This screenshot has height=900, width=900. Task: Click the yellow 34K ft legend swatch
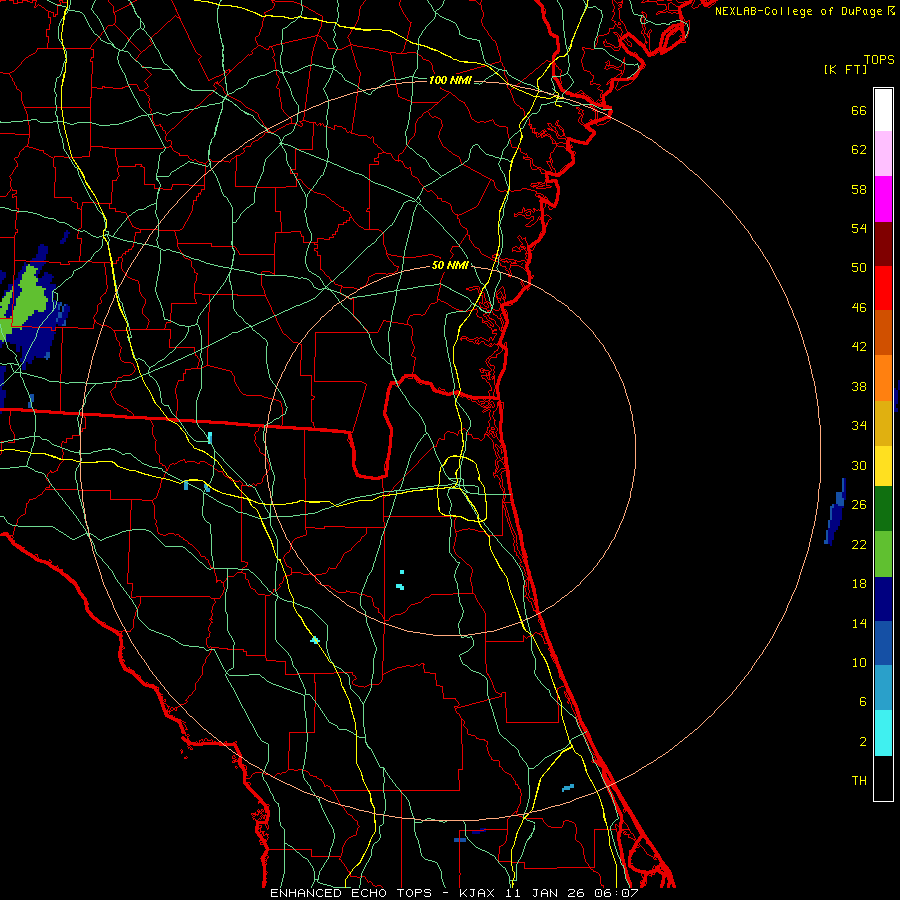pyautogui.click(x=883, y=466)
